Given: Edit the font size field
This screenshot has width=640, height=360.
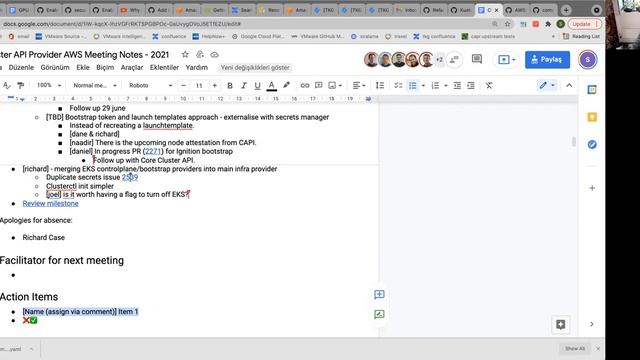Looking at the screenshot, I should (x=199, y=85).
